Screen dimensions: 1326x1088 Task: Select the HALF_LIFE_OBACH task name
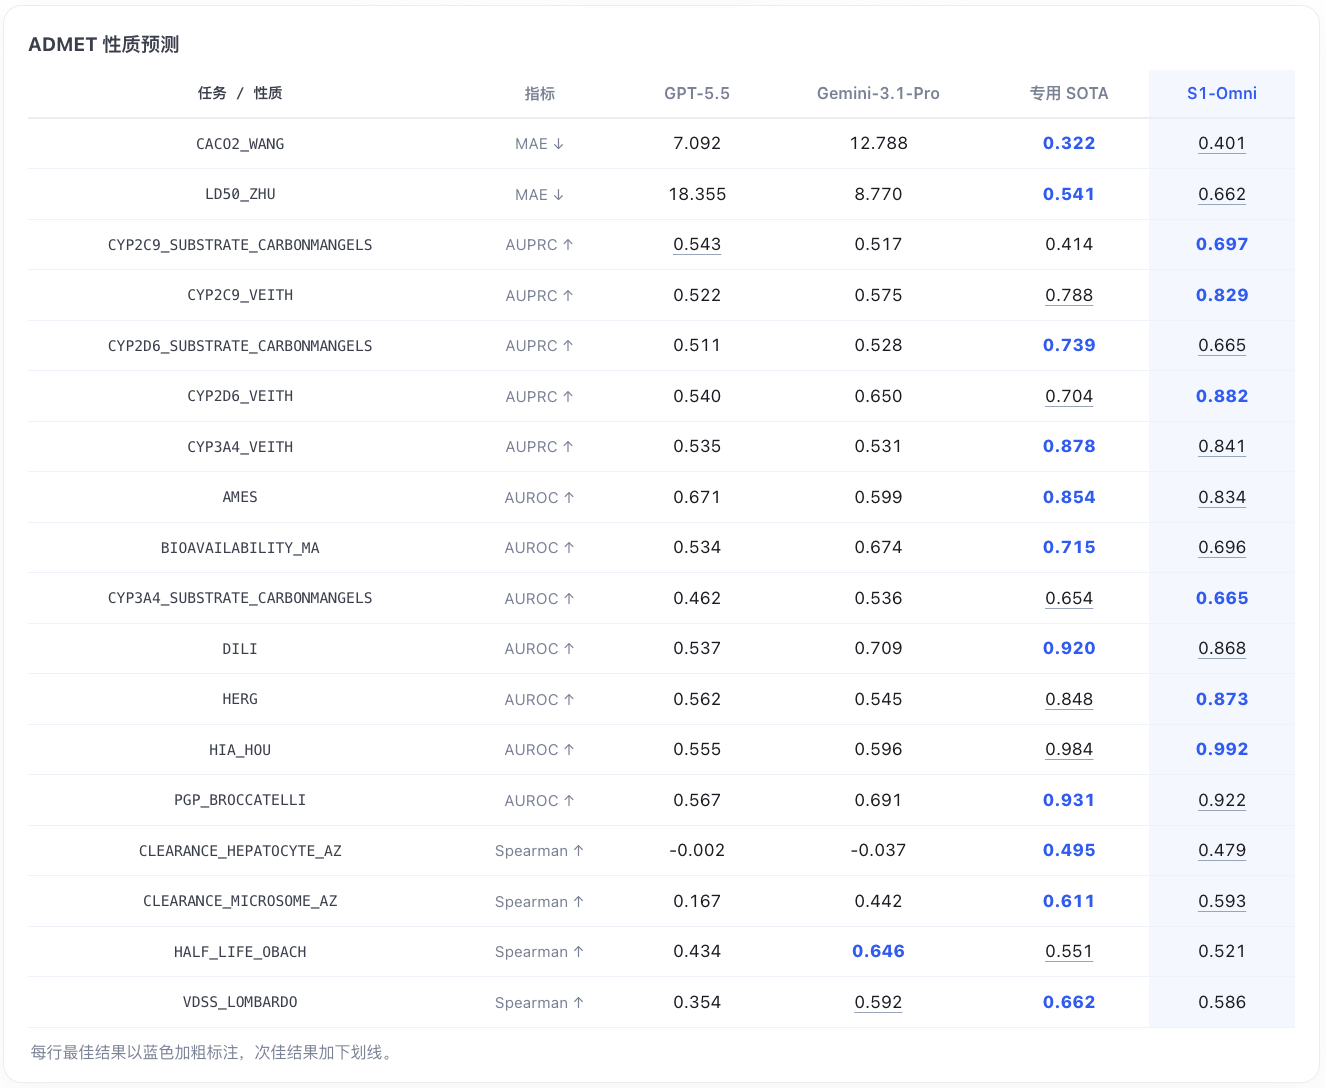(x=240, y=952)
